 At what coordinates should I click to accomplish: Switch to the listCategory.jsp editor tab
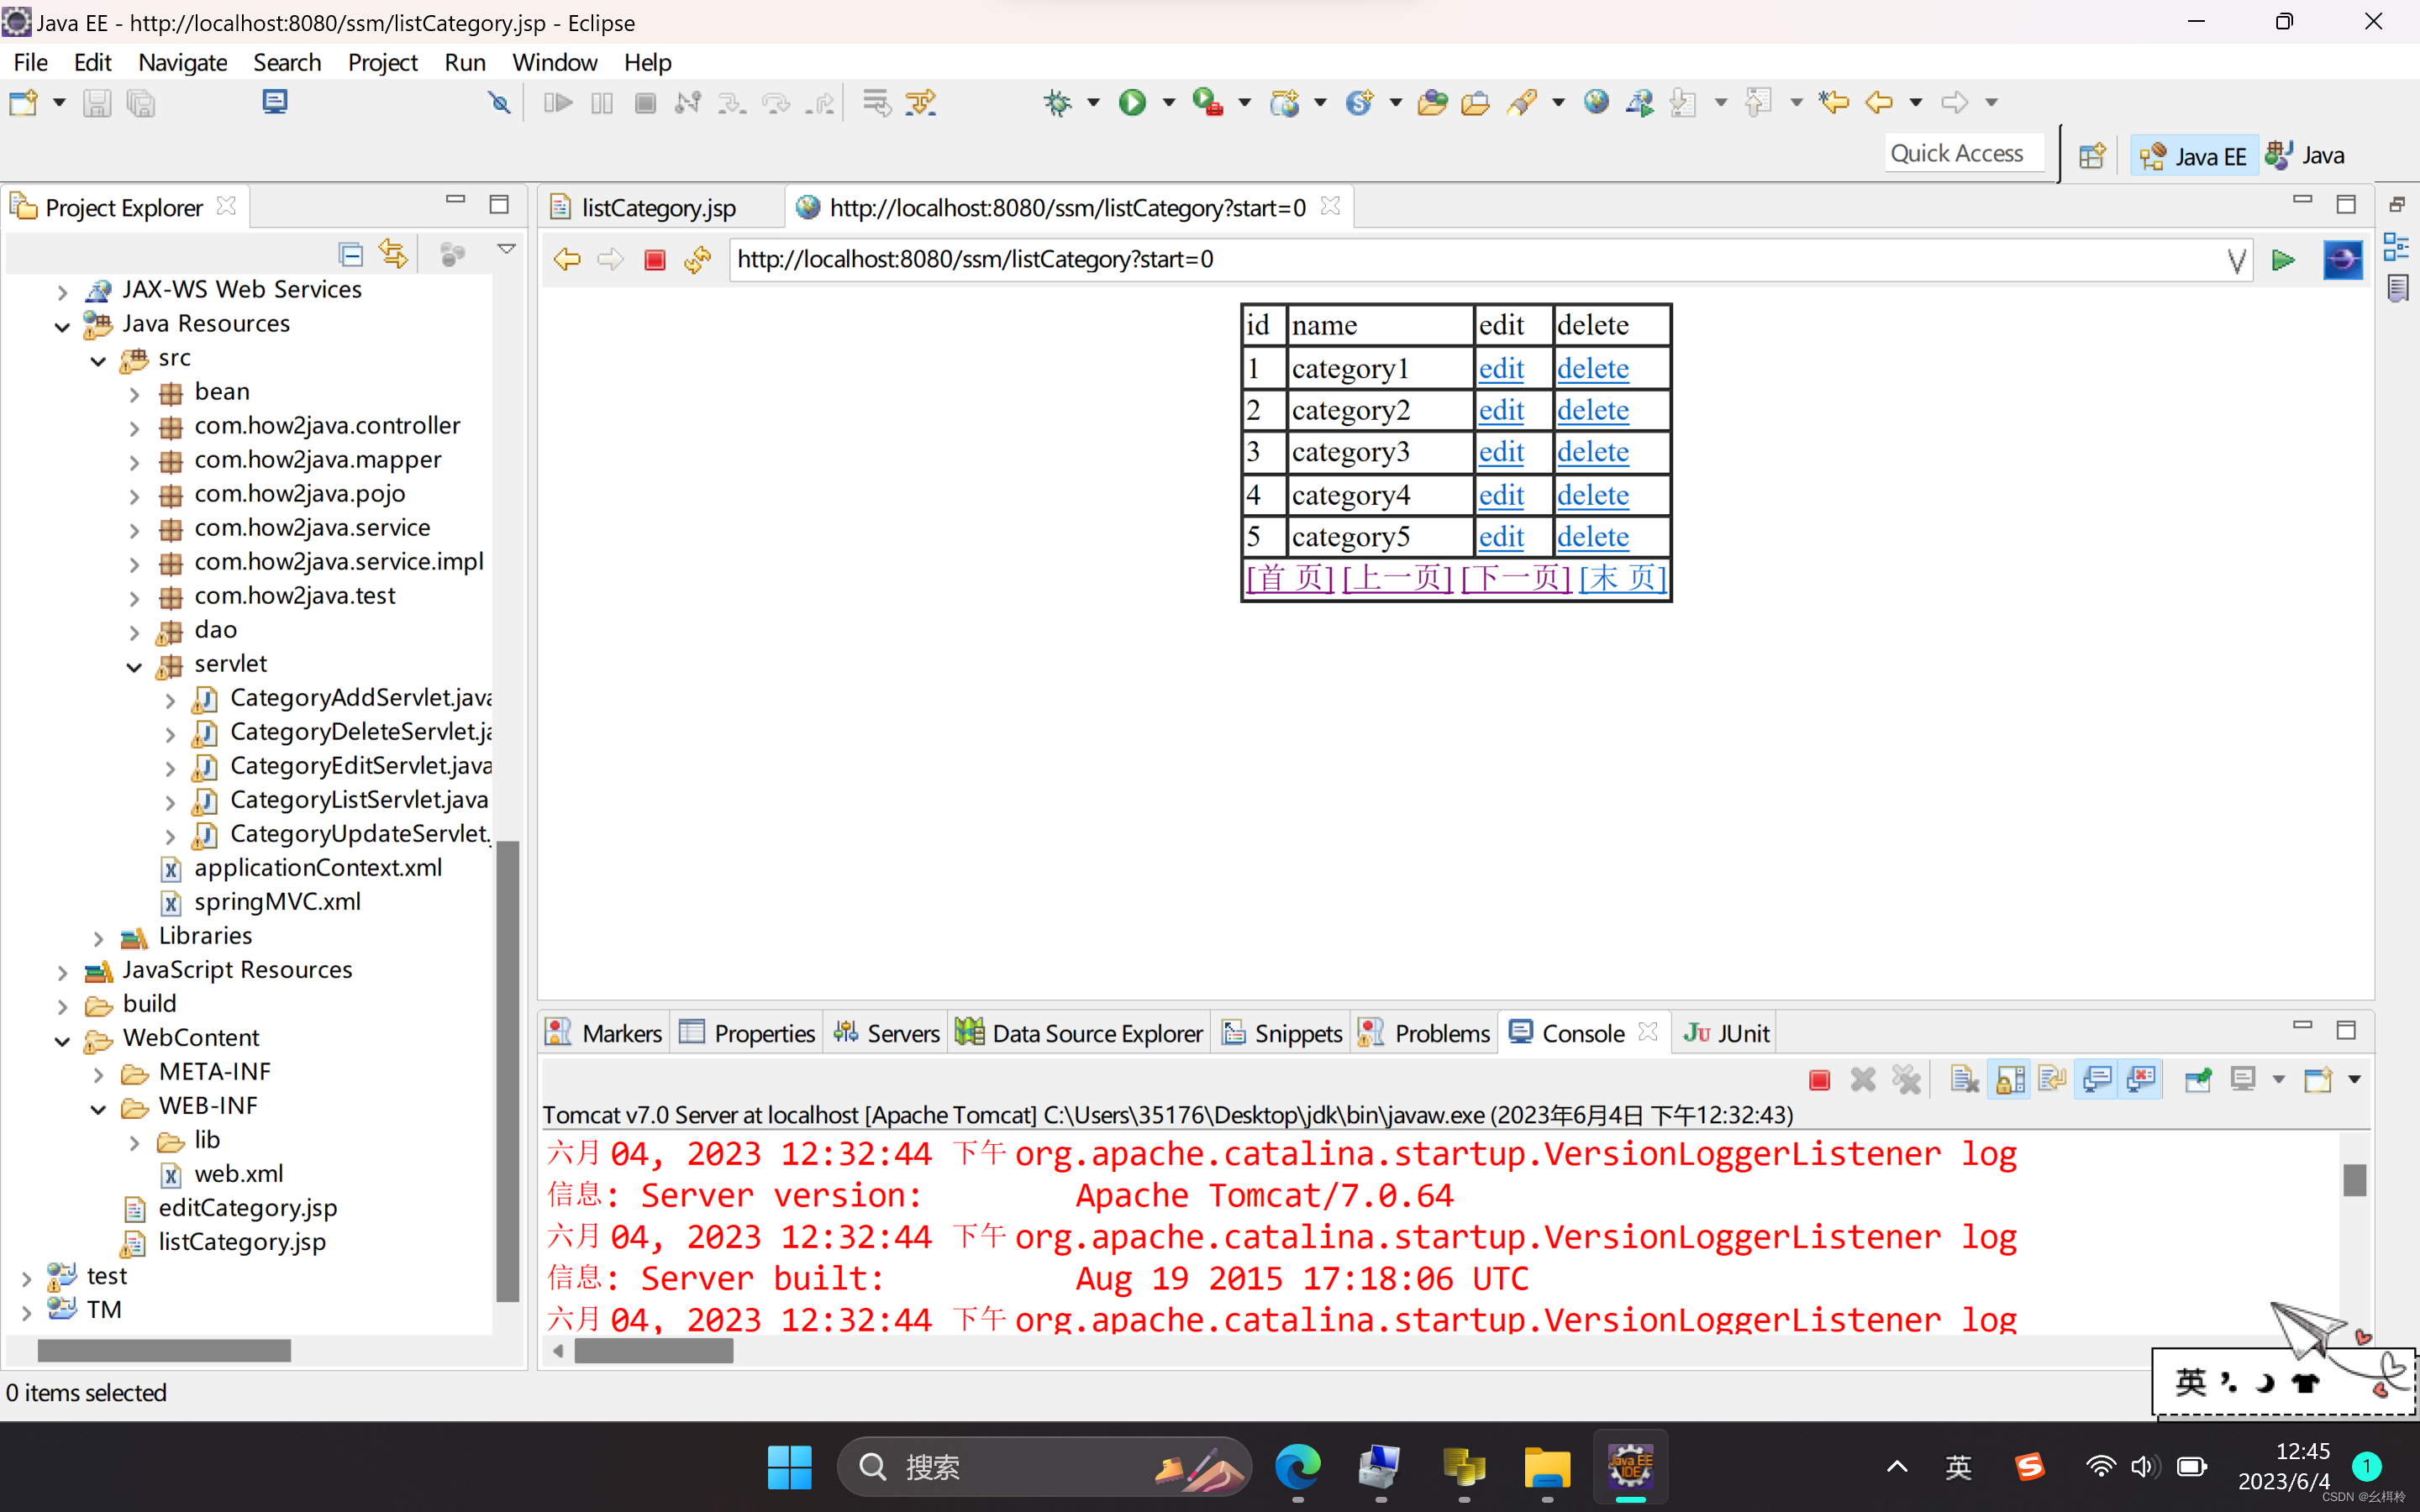658,208
